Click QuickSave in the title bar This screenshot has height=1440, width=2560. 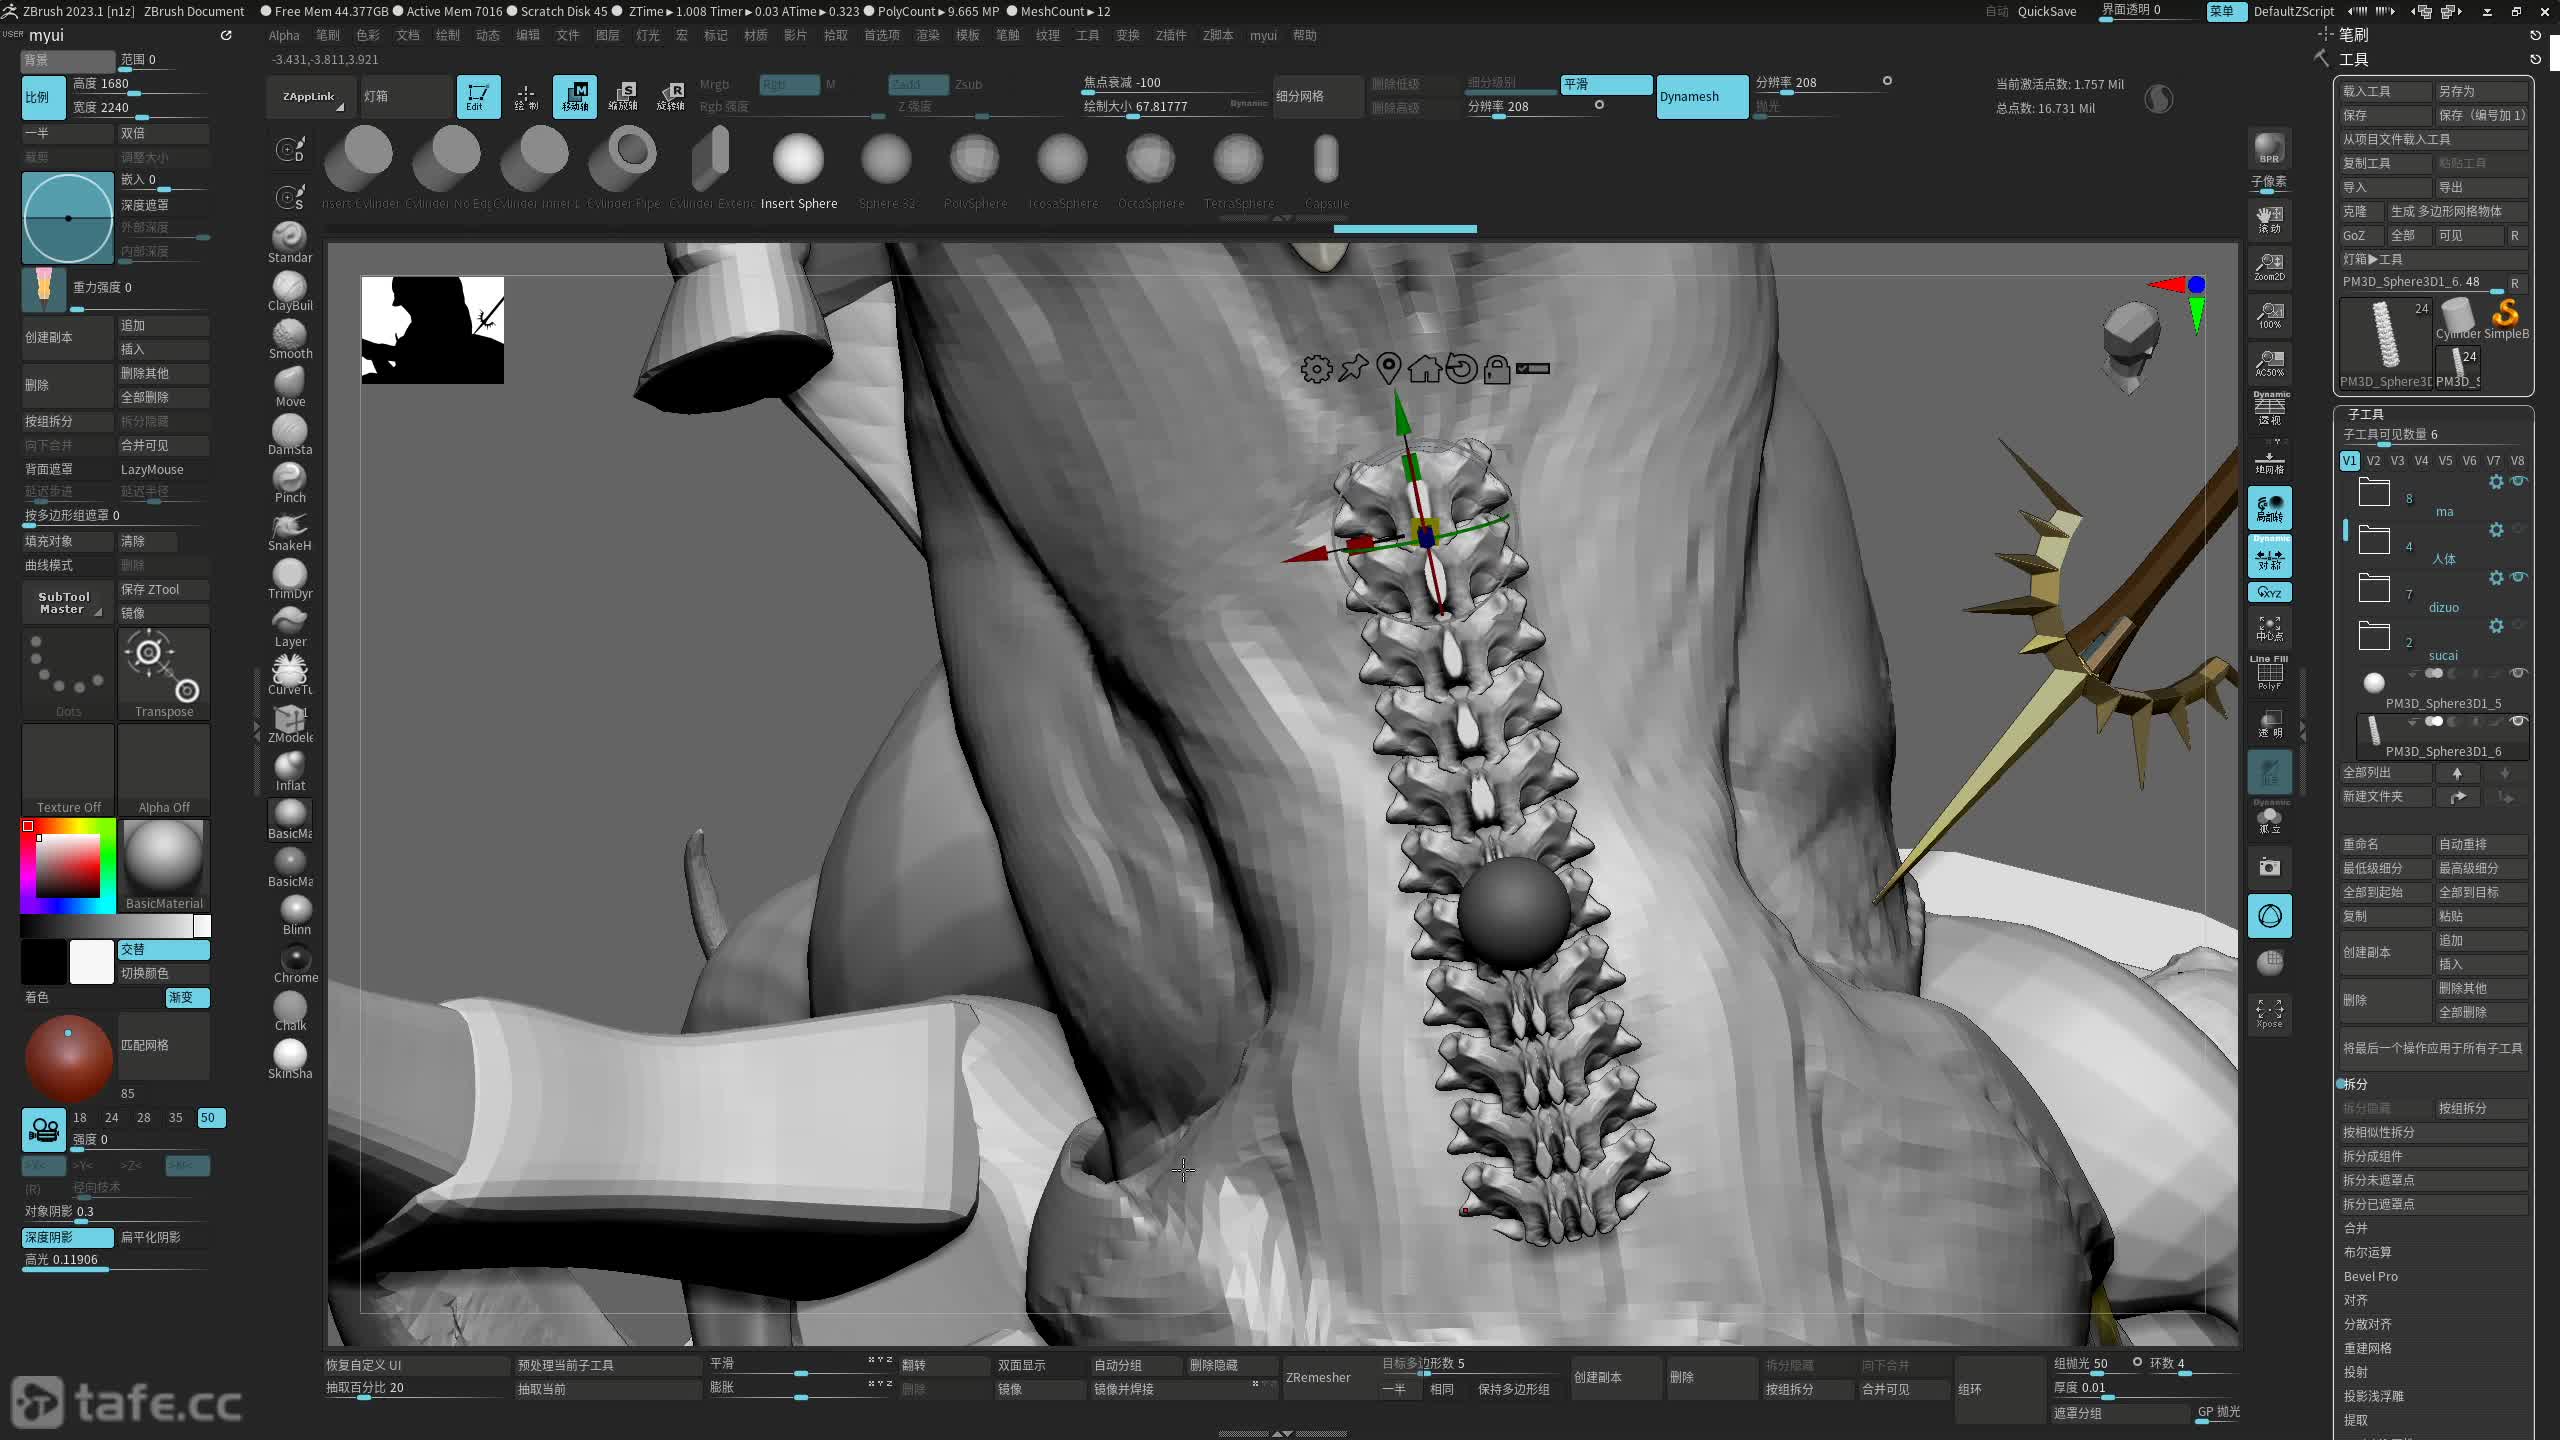tap(2046, 11)
